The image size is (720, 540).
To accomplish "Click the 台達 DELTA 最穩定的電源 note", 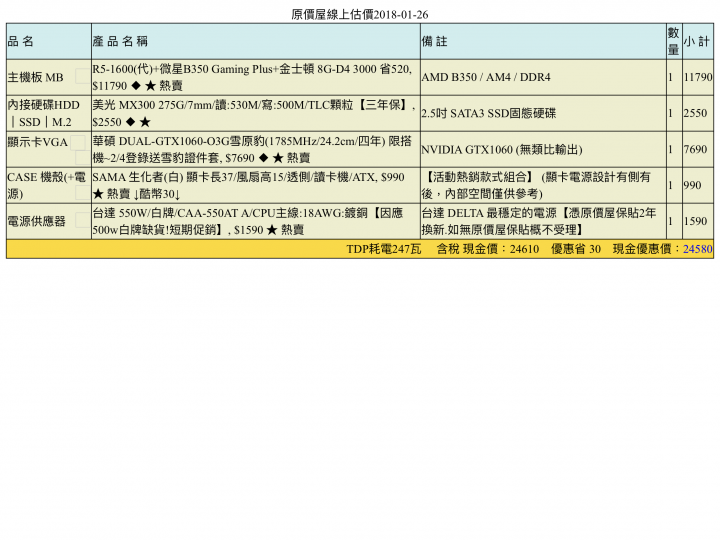I will pyautogui.click(x=543, y=221).
